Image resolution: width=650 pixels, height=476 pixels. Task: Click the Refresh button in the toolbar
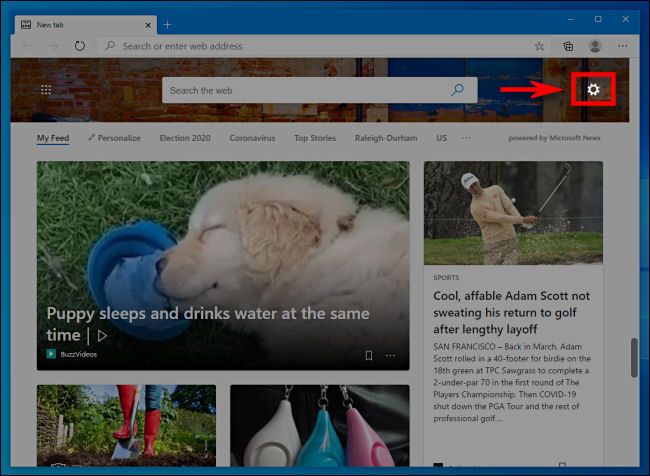pos(80,46)
